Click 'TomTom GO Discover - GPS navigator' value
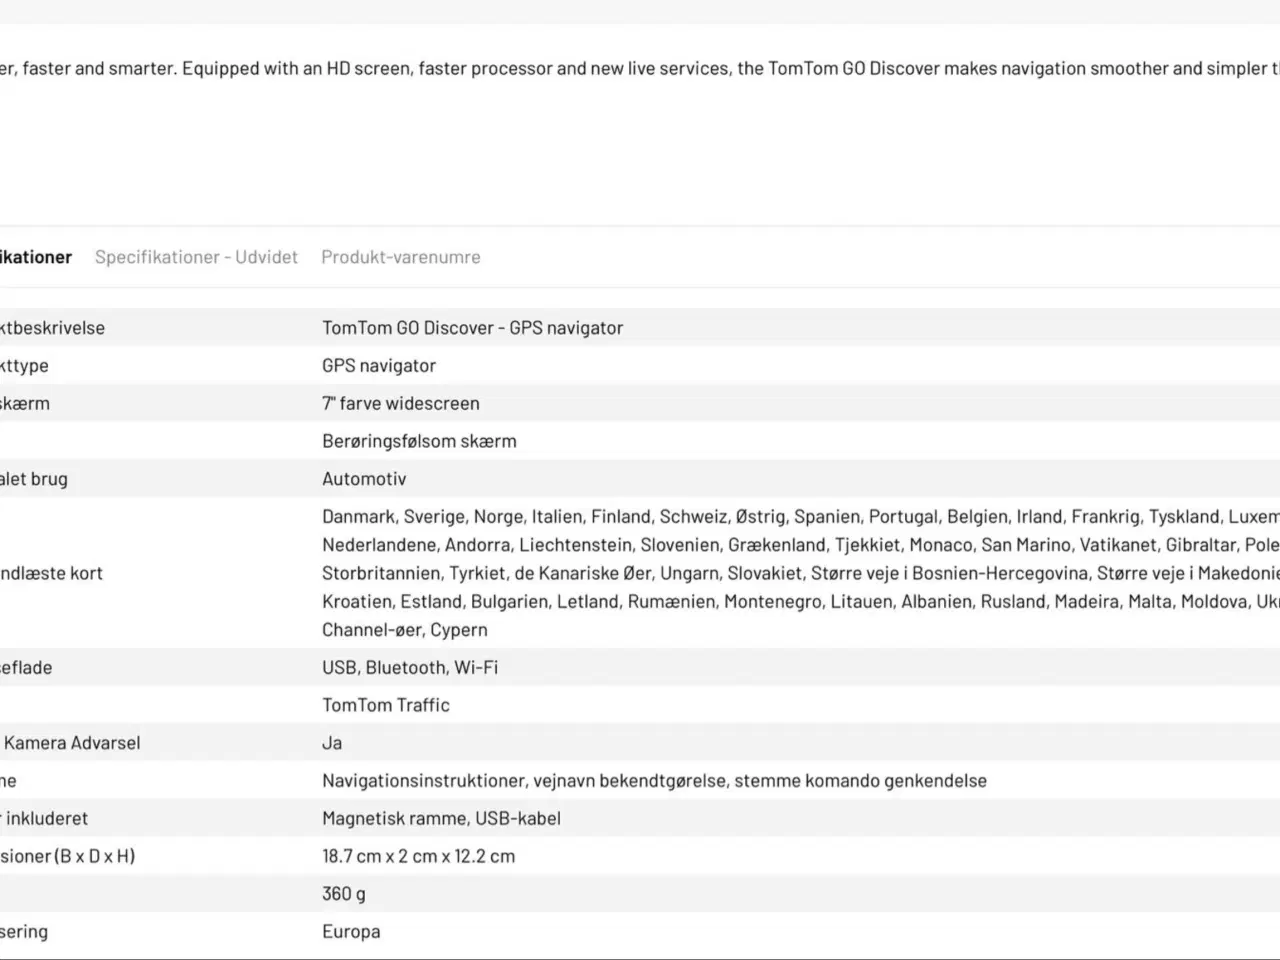Screen dimensions: 1280x960 pyautogui.click(x=472, y=328)
